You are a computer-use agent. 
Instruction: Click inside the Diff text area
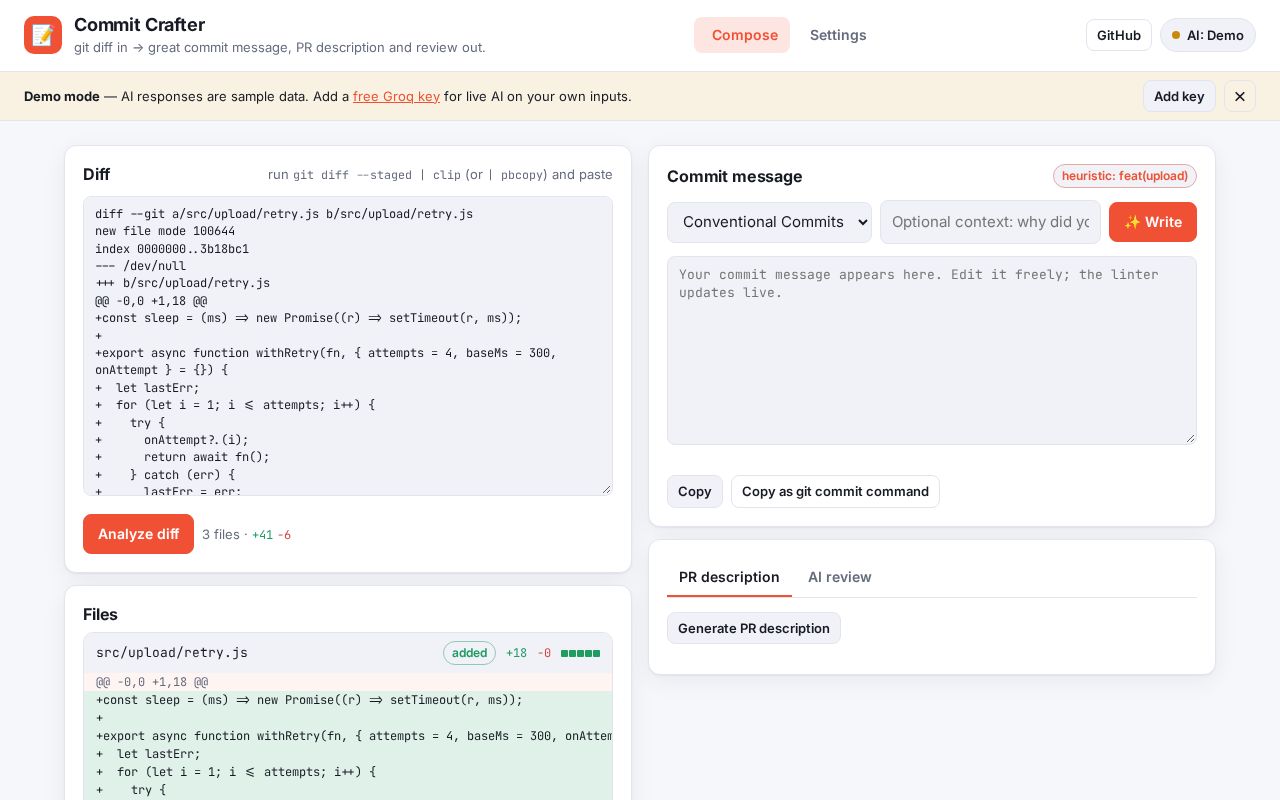(348, 346)
